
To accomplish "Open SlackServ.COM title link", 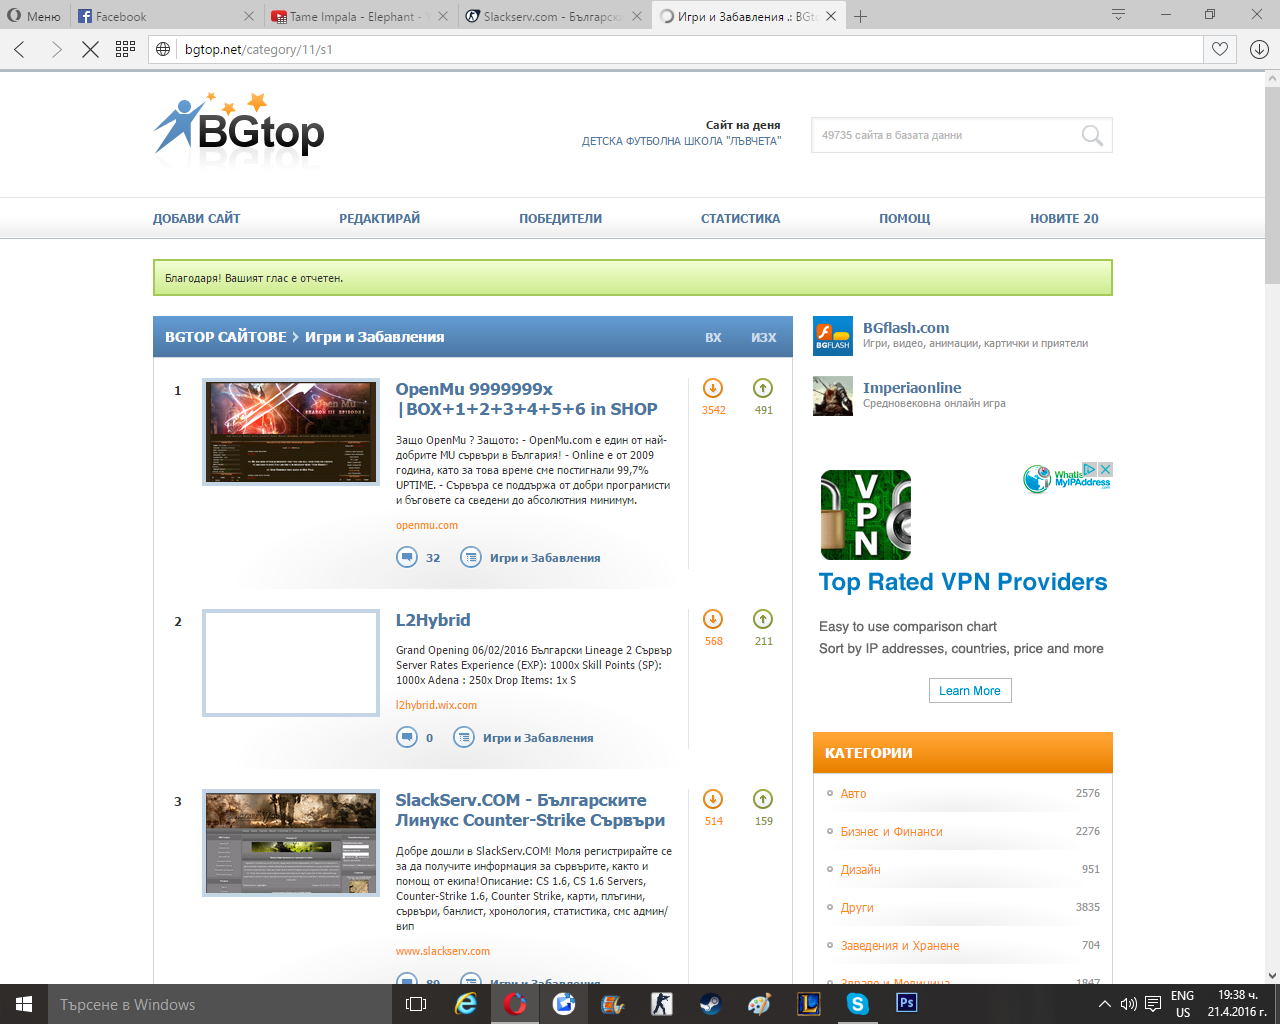I will pos(530,810).
